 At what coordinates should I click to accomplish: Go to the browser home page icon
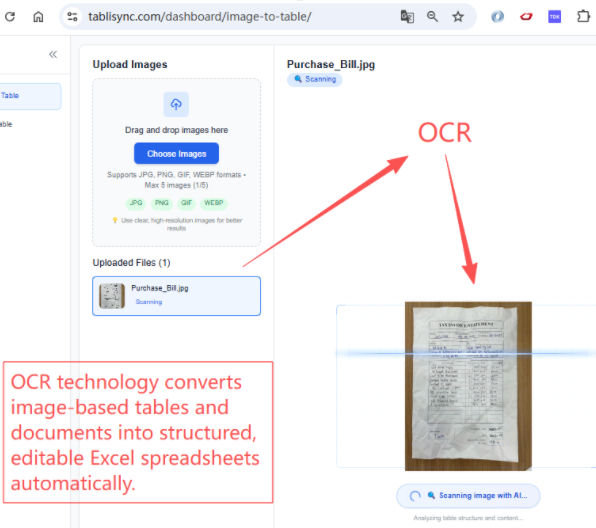(x=38, y=16)
